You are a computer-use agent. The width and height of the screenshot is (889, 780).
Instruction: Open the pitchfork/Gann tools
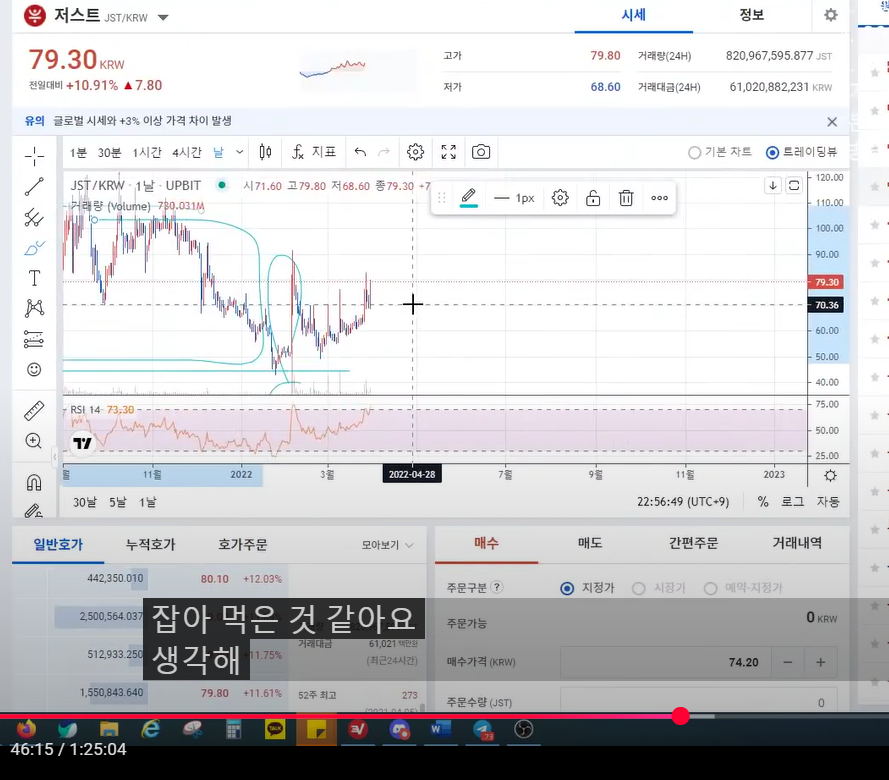pyautogui.click(x=34, y=217)
